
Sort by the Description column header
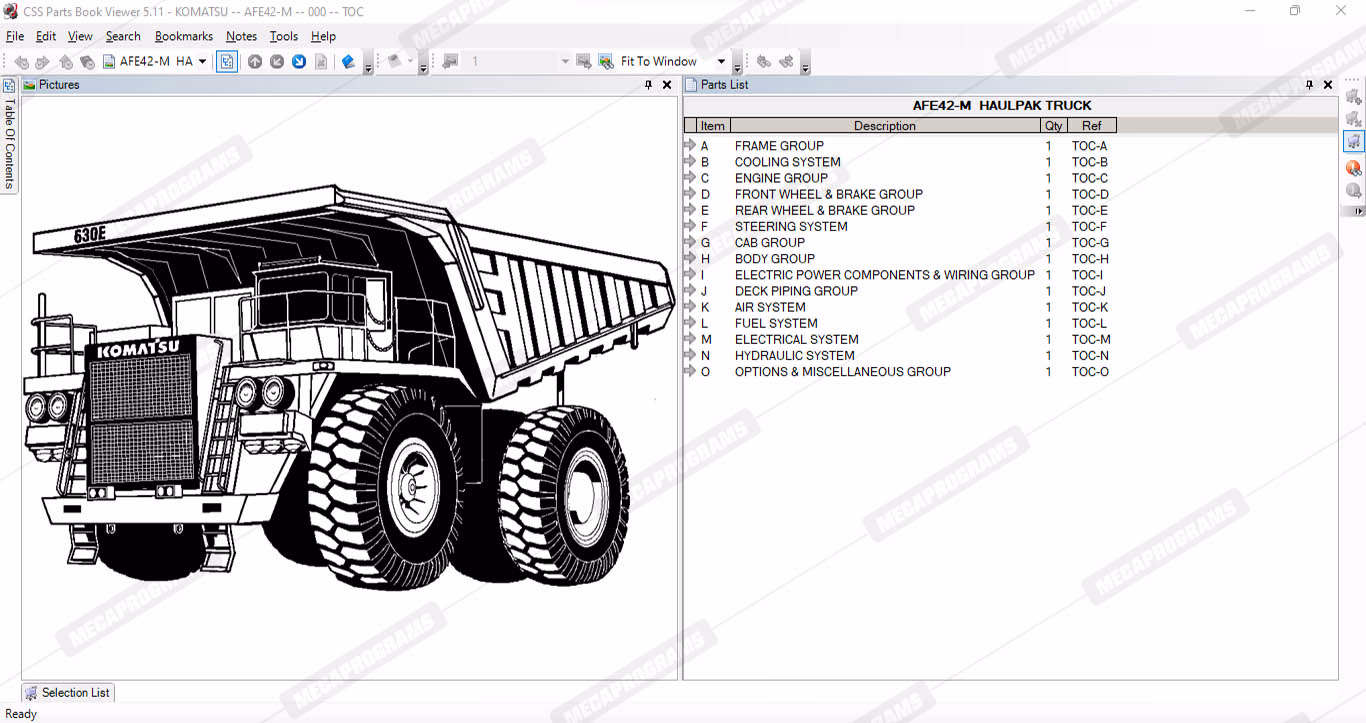pos(884,126)
